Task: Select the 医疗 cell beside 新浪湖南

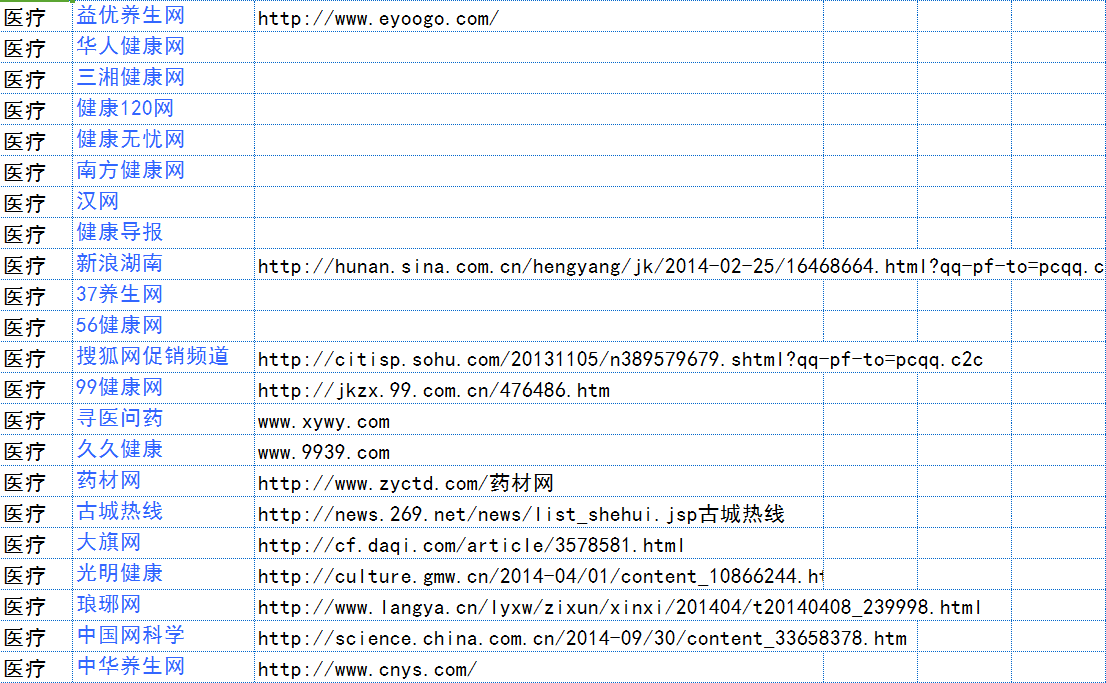Action: pos(36,264)
